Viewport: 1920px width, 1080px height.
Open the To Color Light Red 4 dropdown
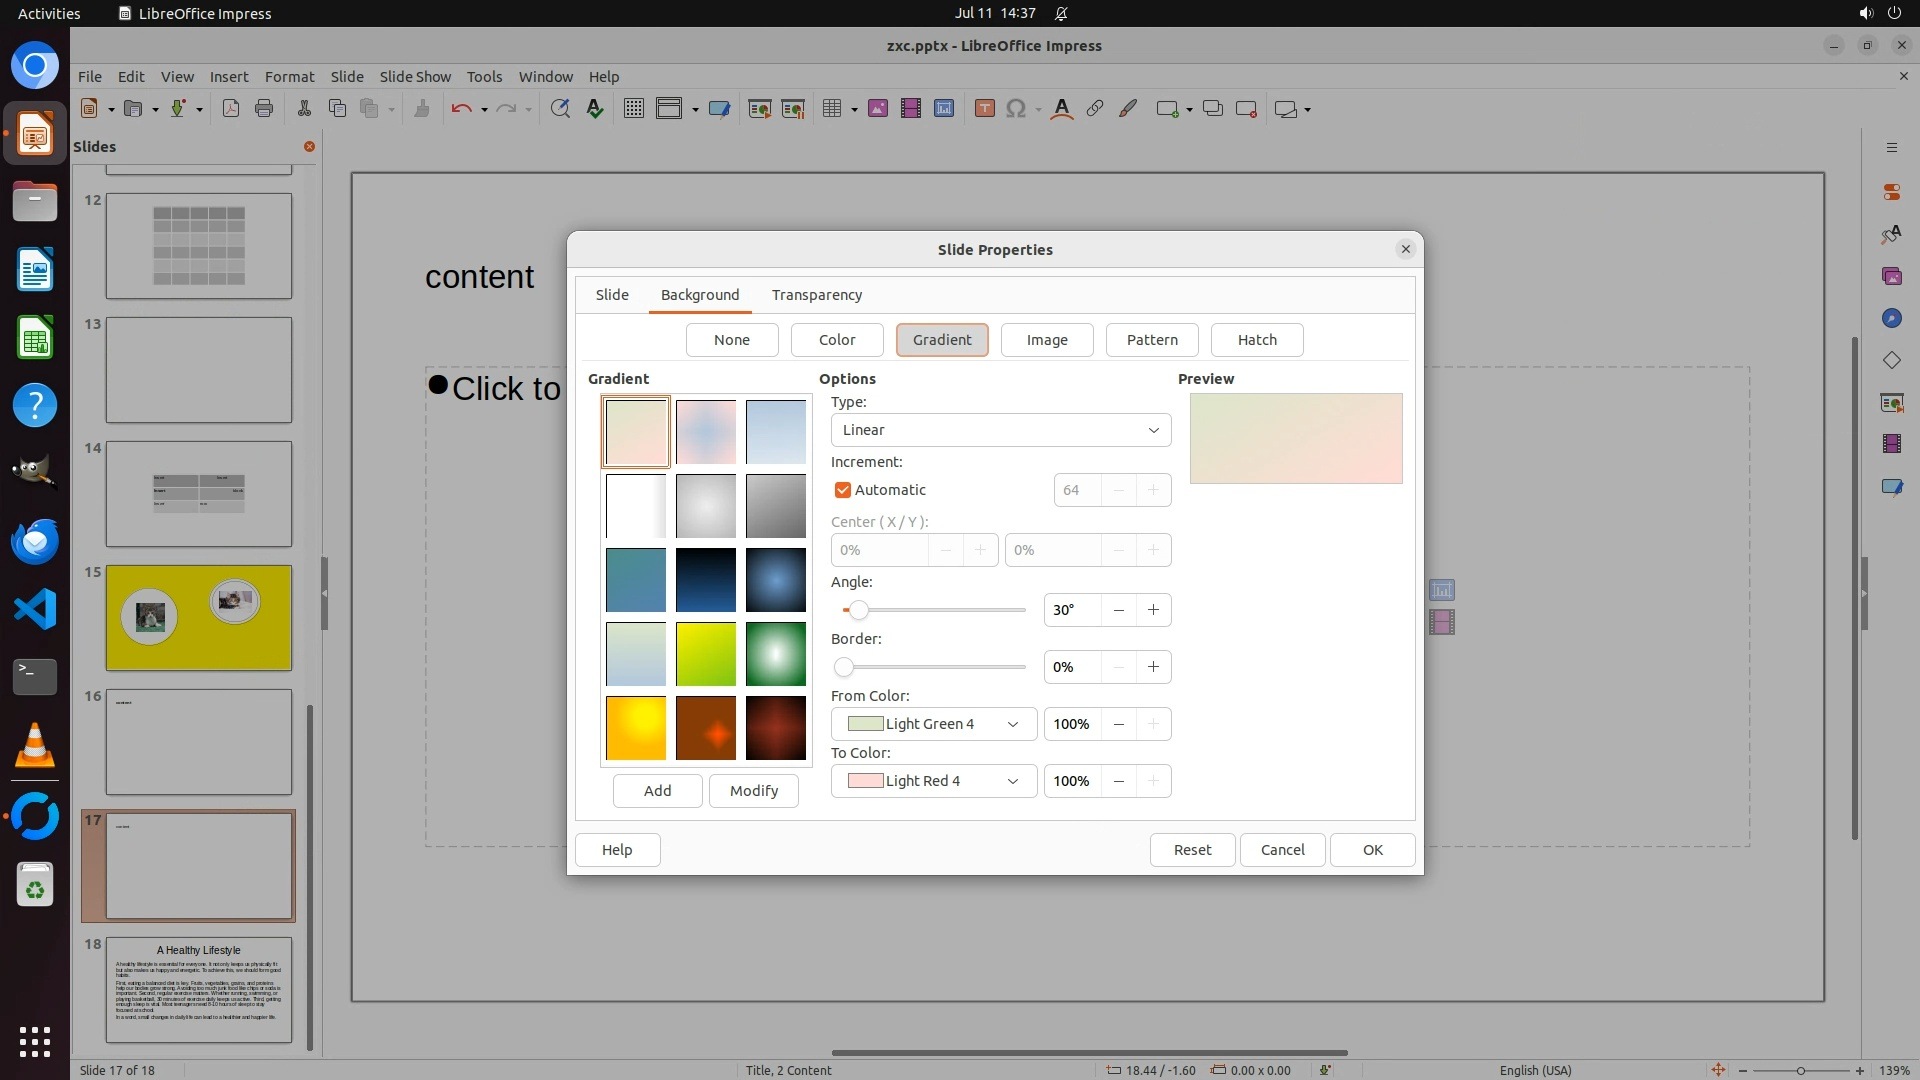(x=933, y=781)
